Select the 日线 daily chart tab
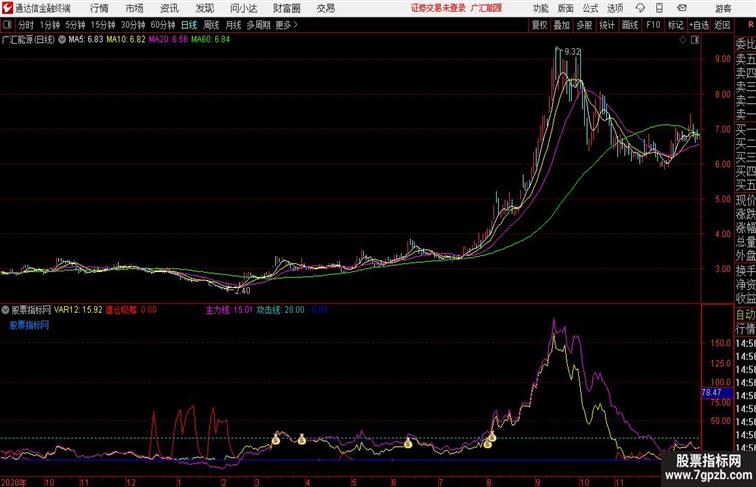The image size is (756, 487). coord(189,25)
